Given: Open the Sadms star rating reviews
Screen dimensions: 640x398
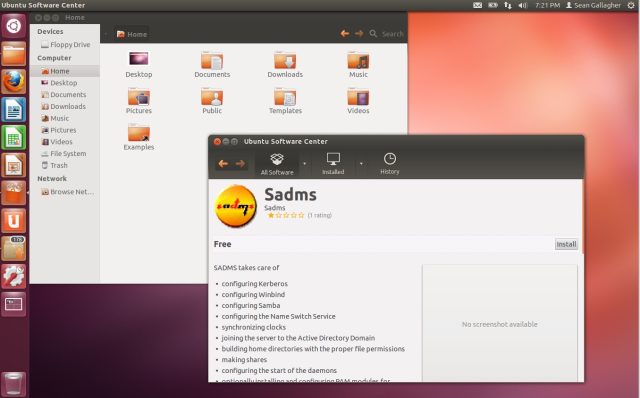Looking at the screenshot, I should click(x=299, y=215).
